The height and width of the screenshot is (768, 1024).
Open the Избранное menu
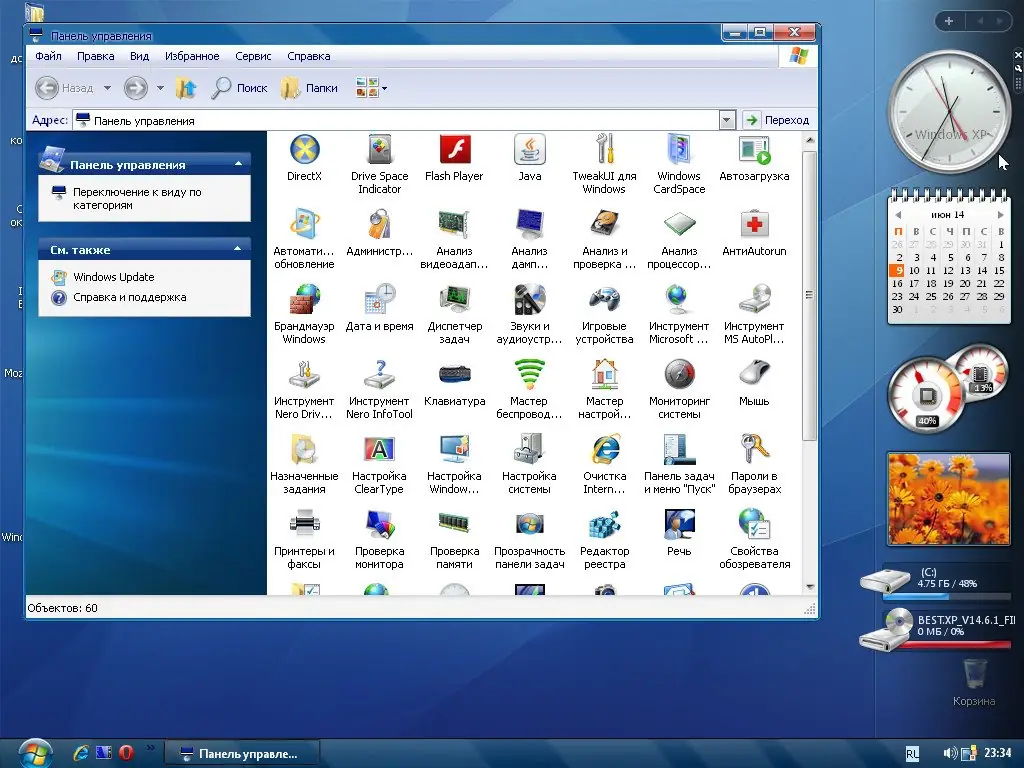pyautogui.click(x=192, y=56)
